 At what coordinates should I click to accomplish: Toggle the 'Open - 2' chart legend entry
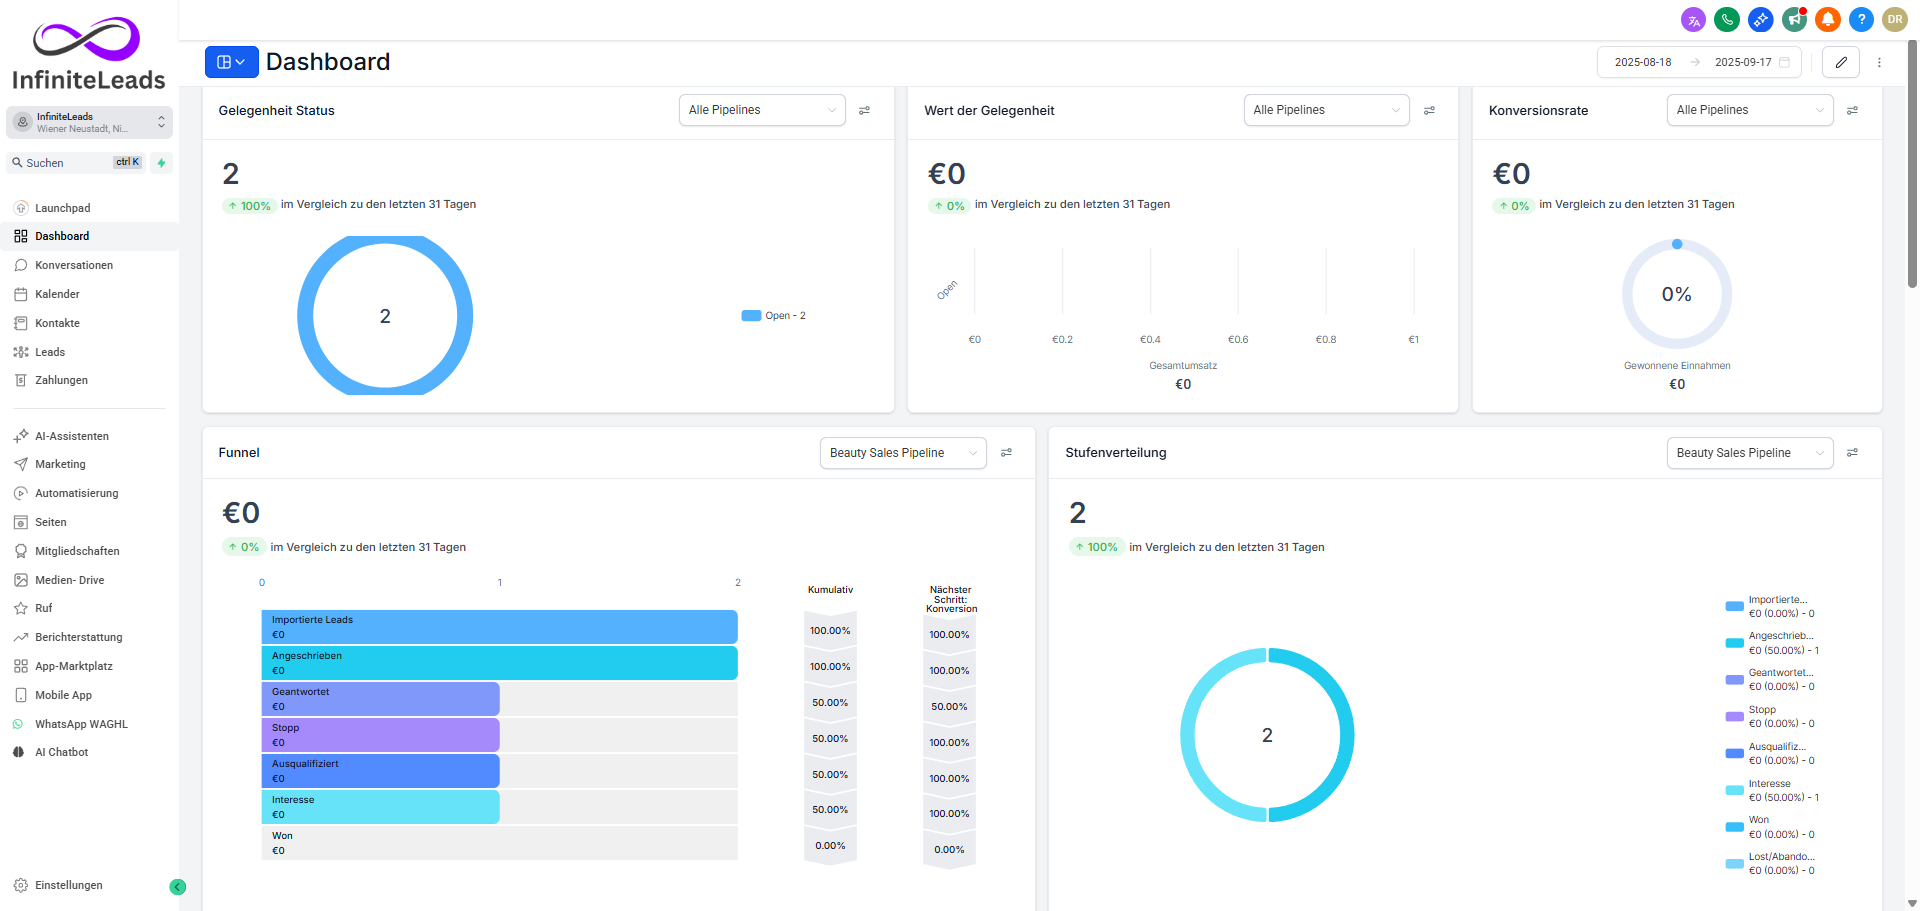pyautogui.click(x=774, y=316)
